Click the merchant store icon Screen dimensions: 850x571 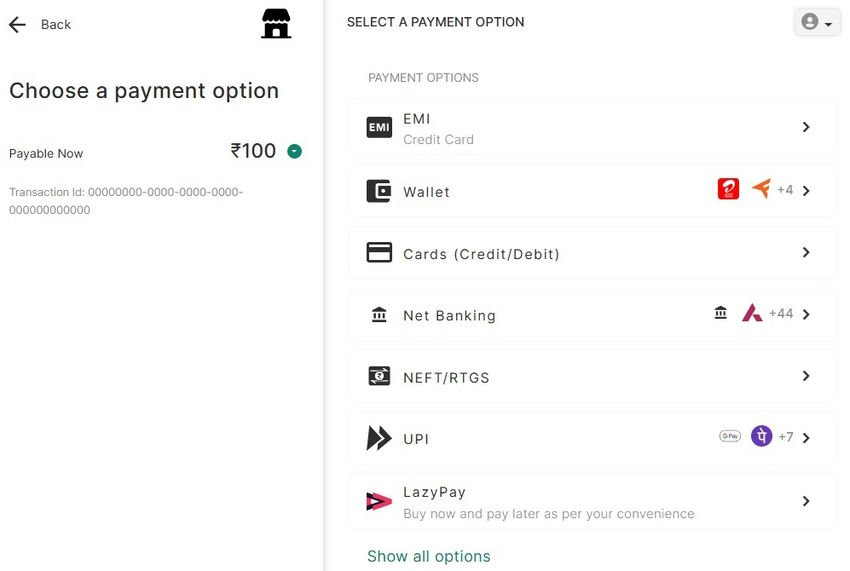pyautogui.click(x=276, y=23)
